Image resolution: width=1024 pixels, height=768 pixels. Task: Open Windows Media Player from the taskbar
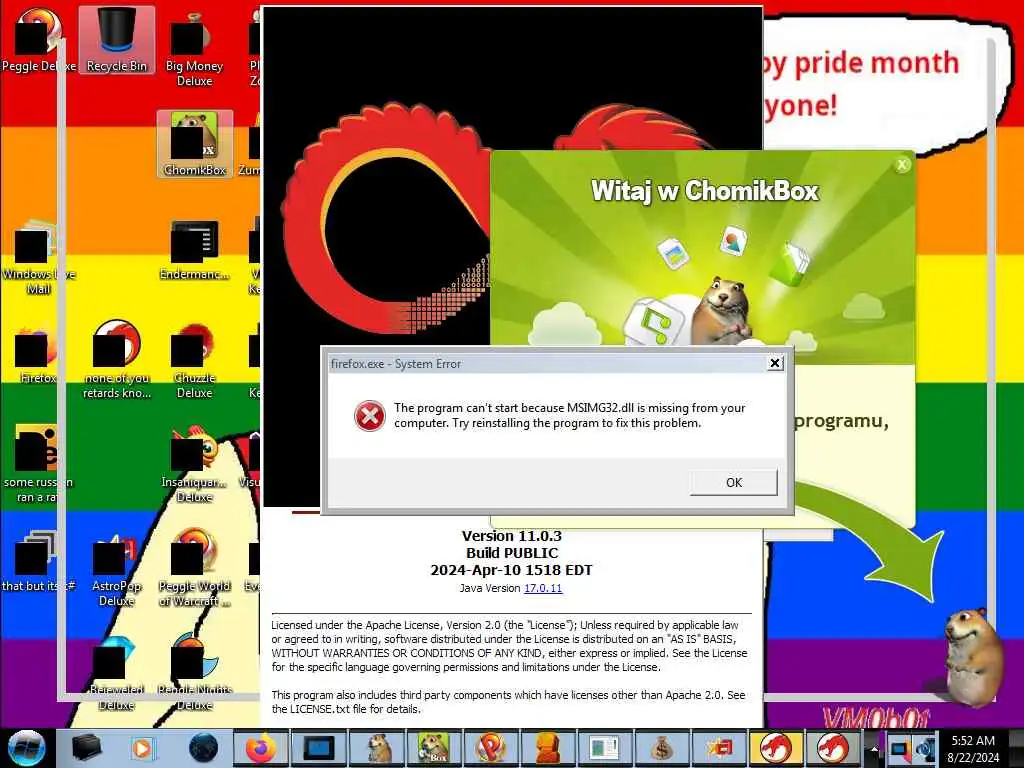pos(142,748)
